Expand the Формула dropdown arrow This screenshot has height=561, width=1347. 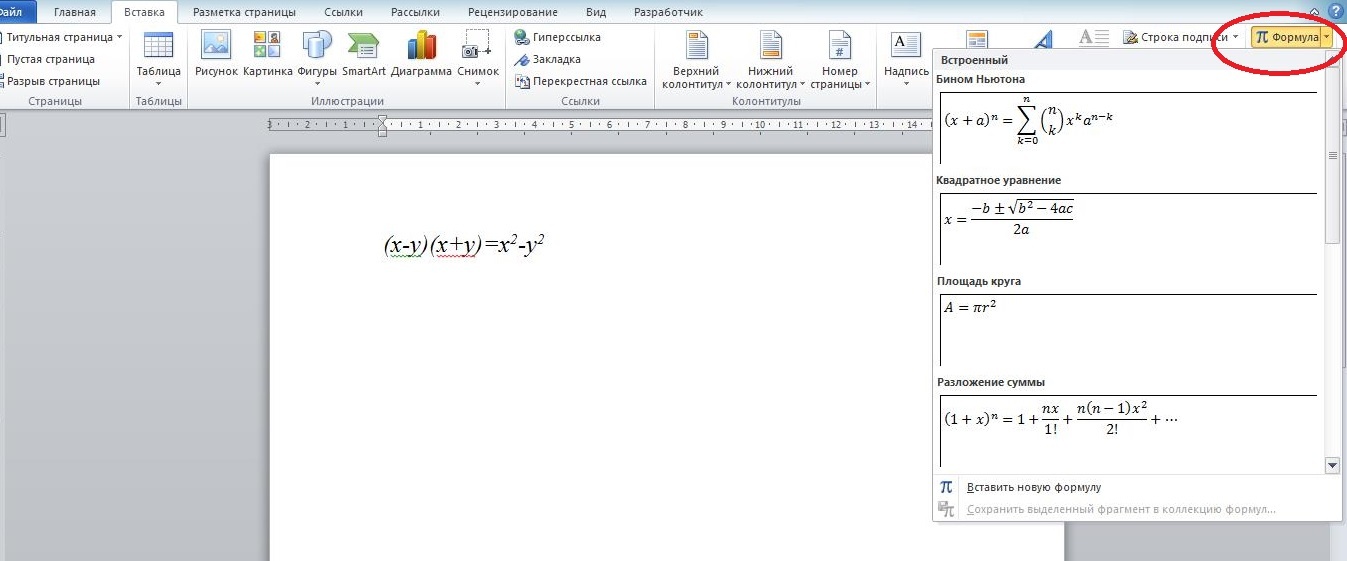click(1326, 37)
